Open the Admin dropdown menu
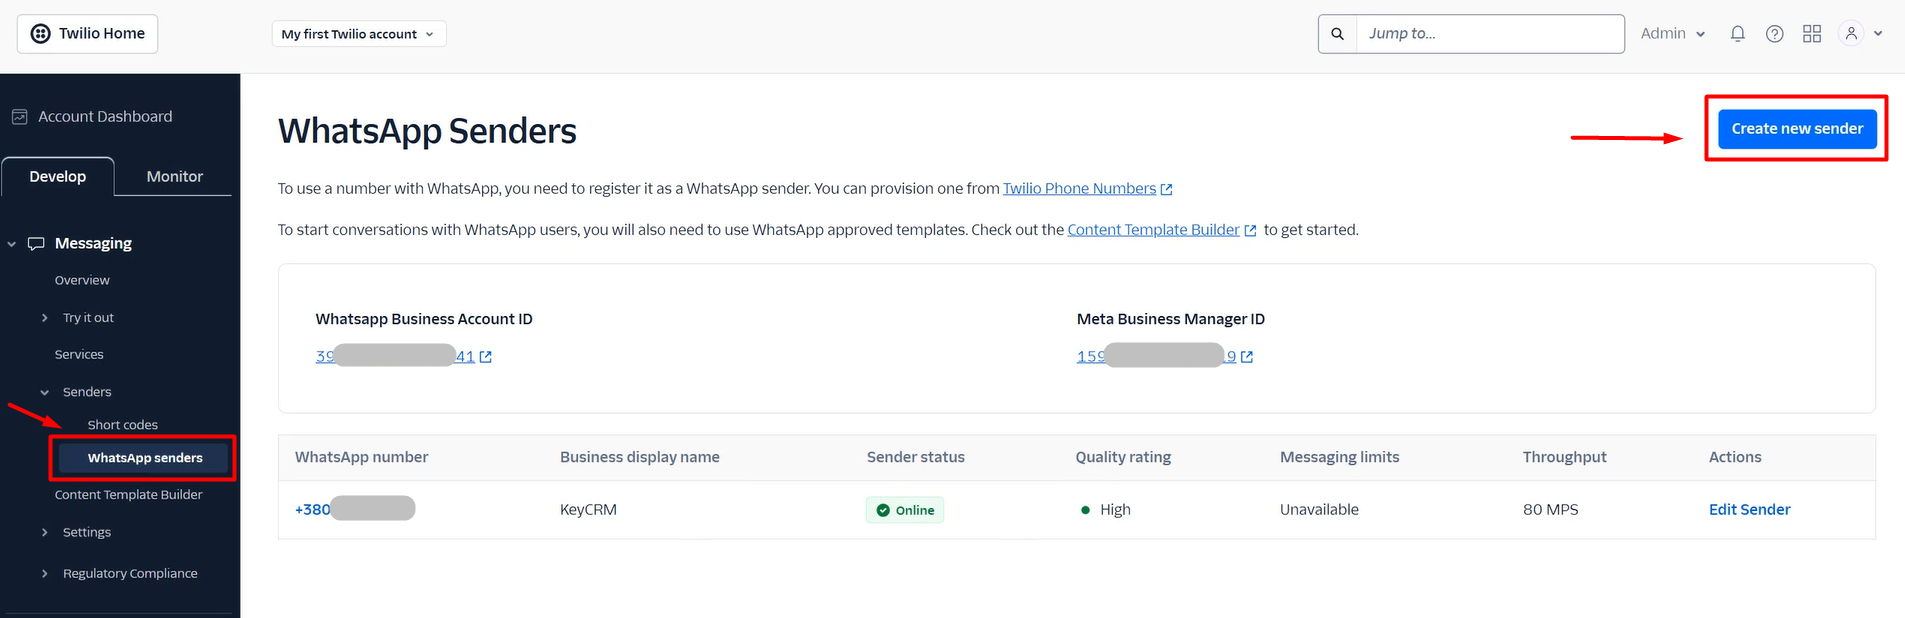Viewport: 1905px width, 618px height. 1672,34
